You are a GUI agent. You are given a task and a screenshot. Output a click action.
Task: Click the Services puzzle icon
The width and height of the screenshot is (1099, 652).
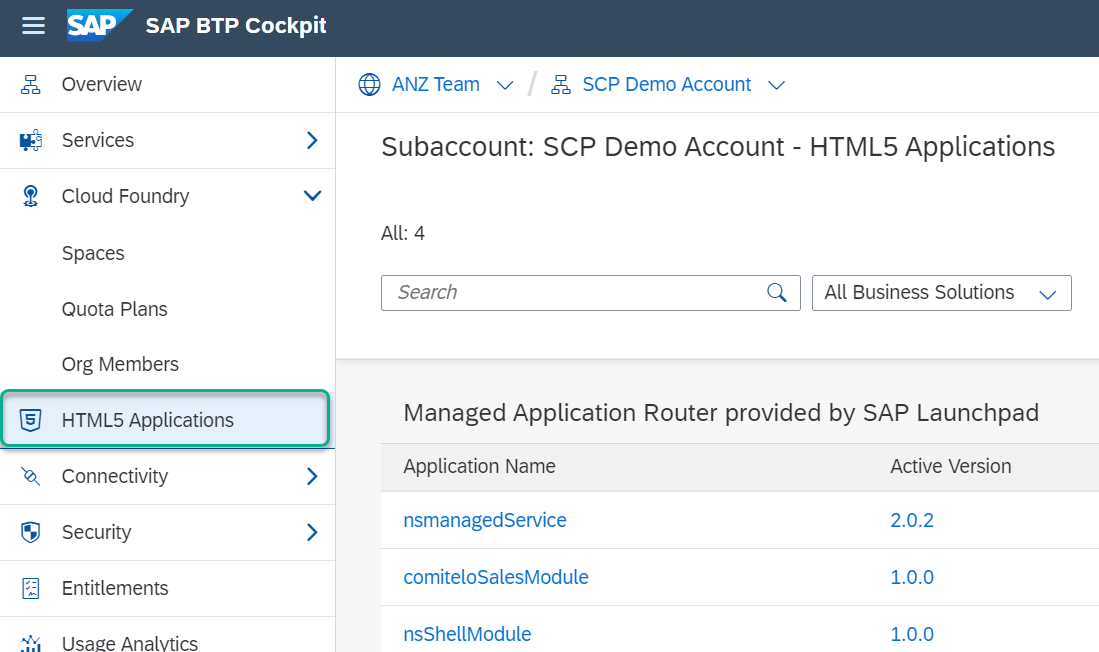tap(30, 140)
